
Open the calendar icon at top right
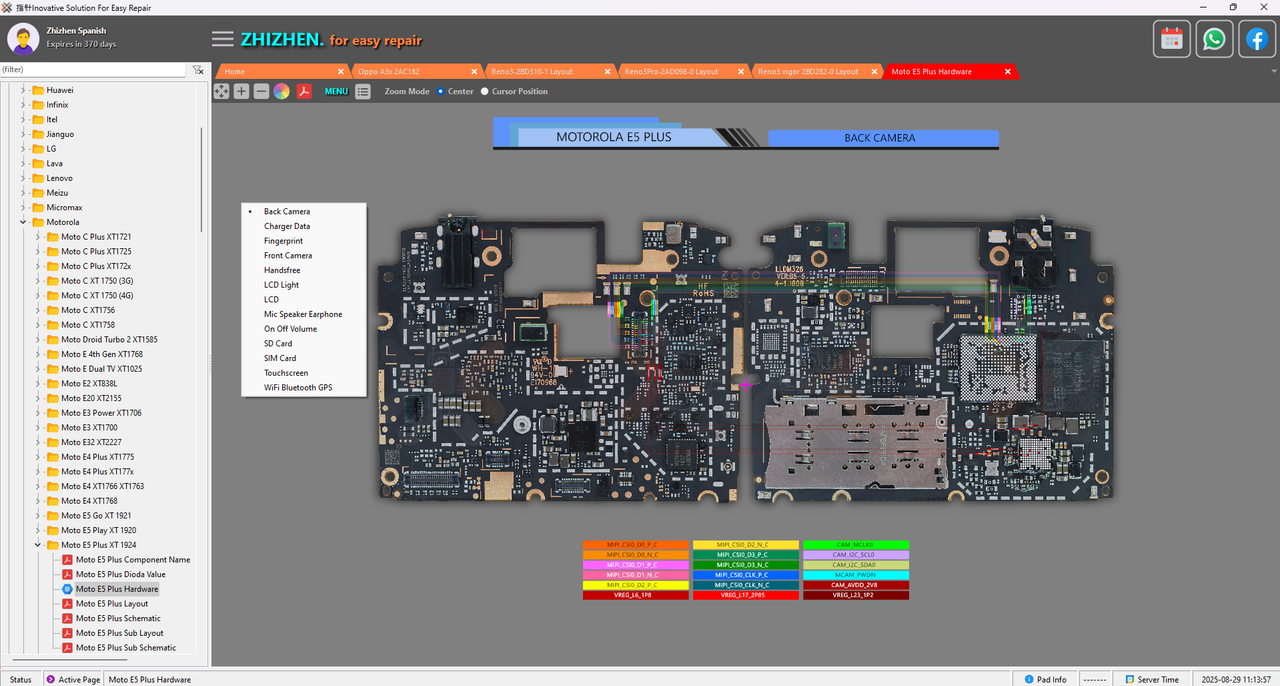(x=1172, y=39)
